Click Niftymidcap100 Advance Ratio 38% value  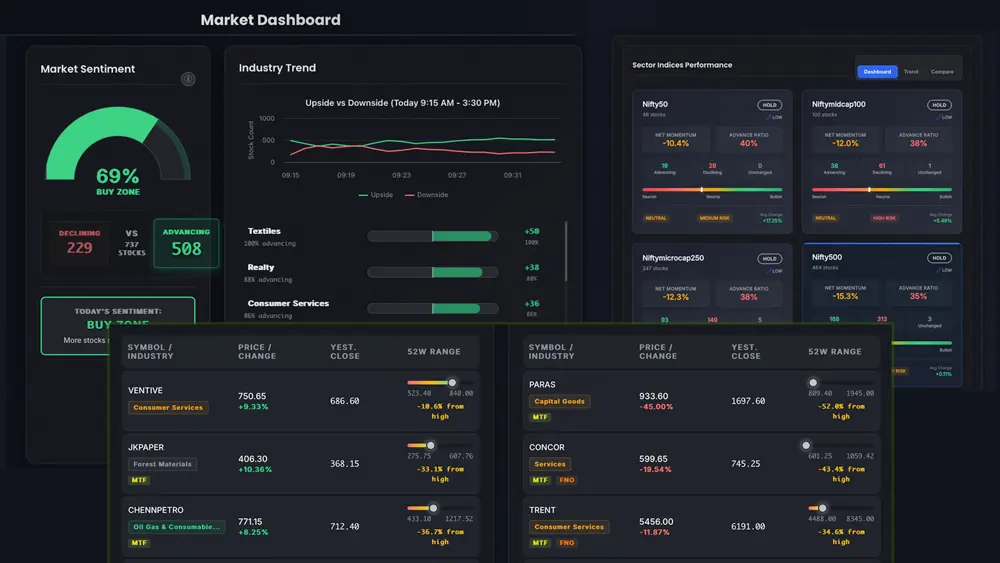tap(918, 143)
